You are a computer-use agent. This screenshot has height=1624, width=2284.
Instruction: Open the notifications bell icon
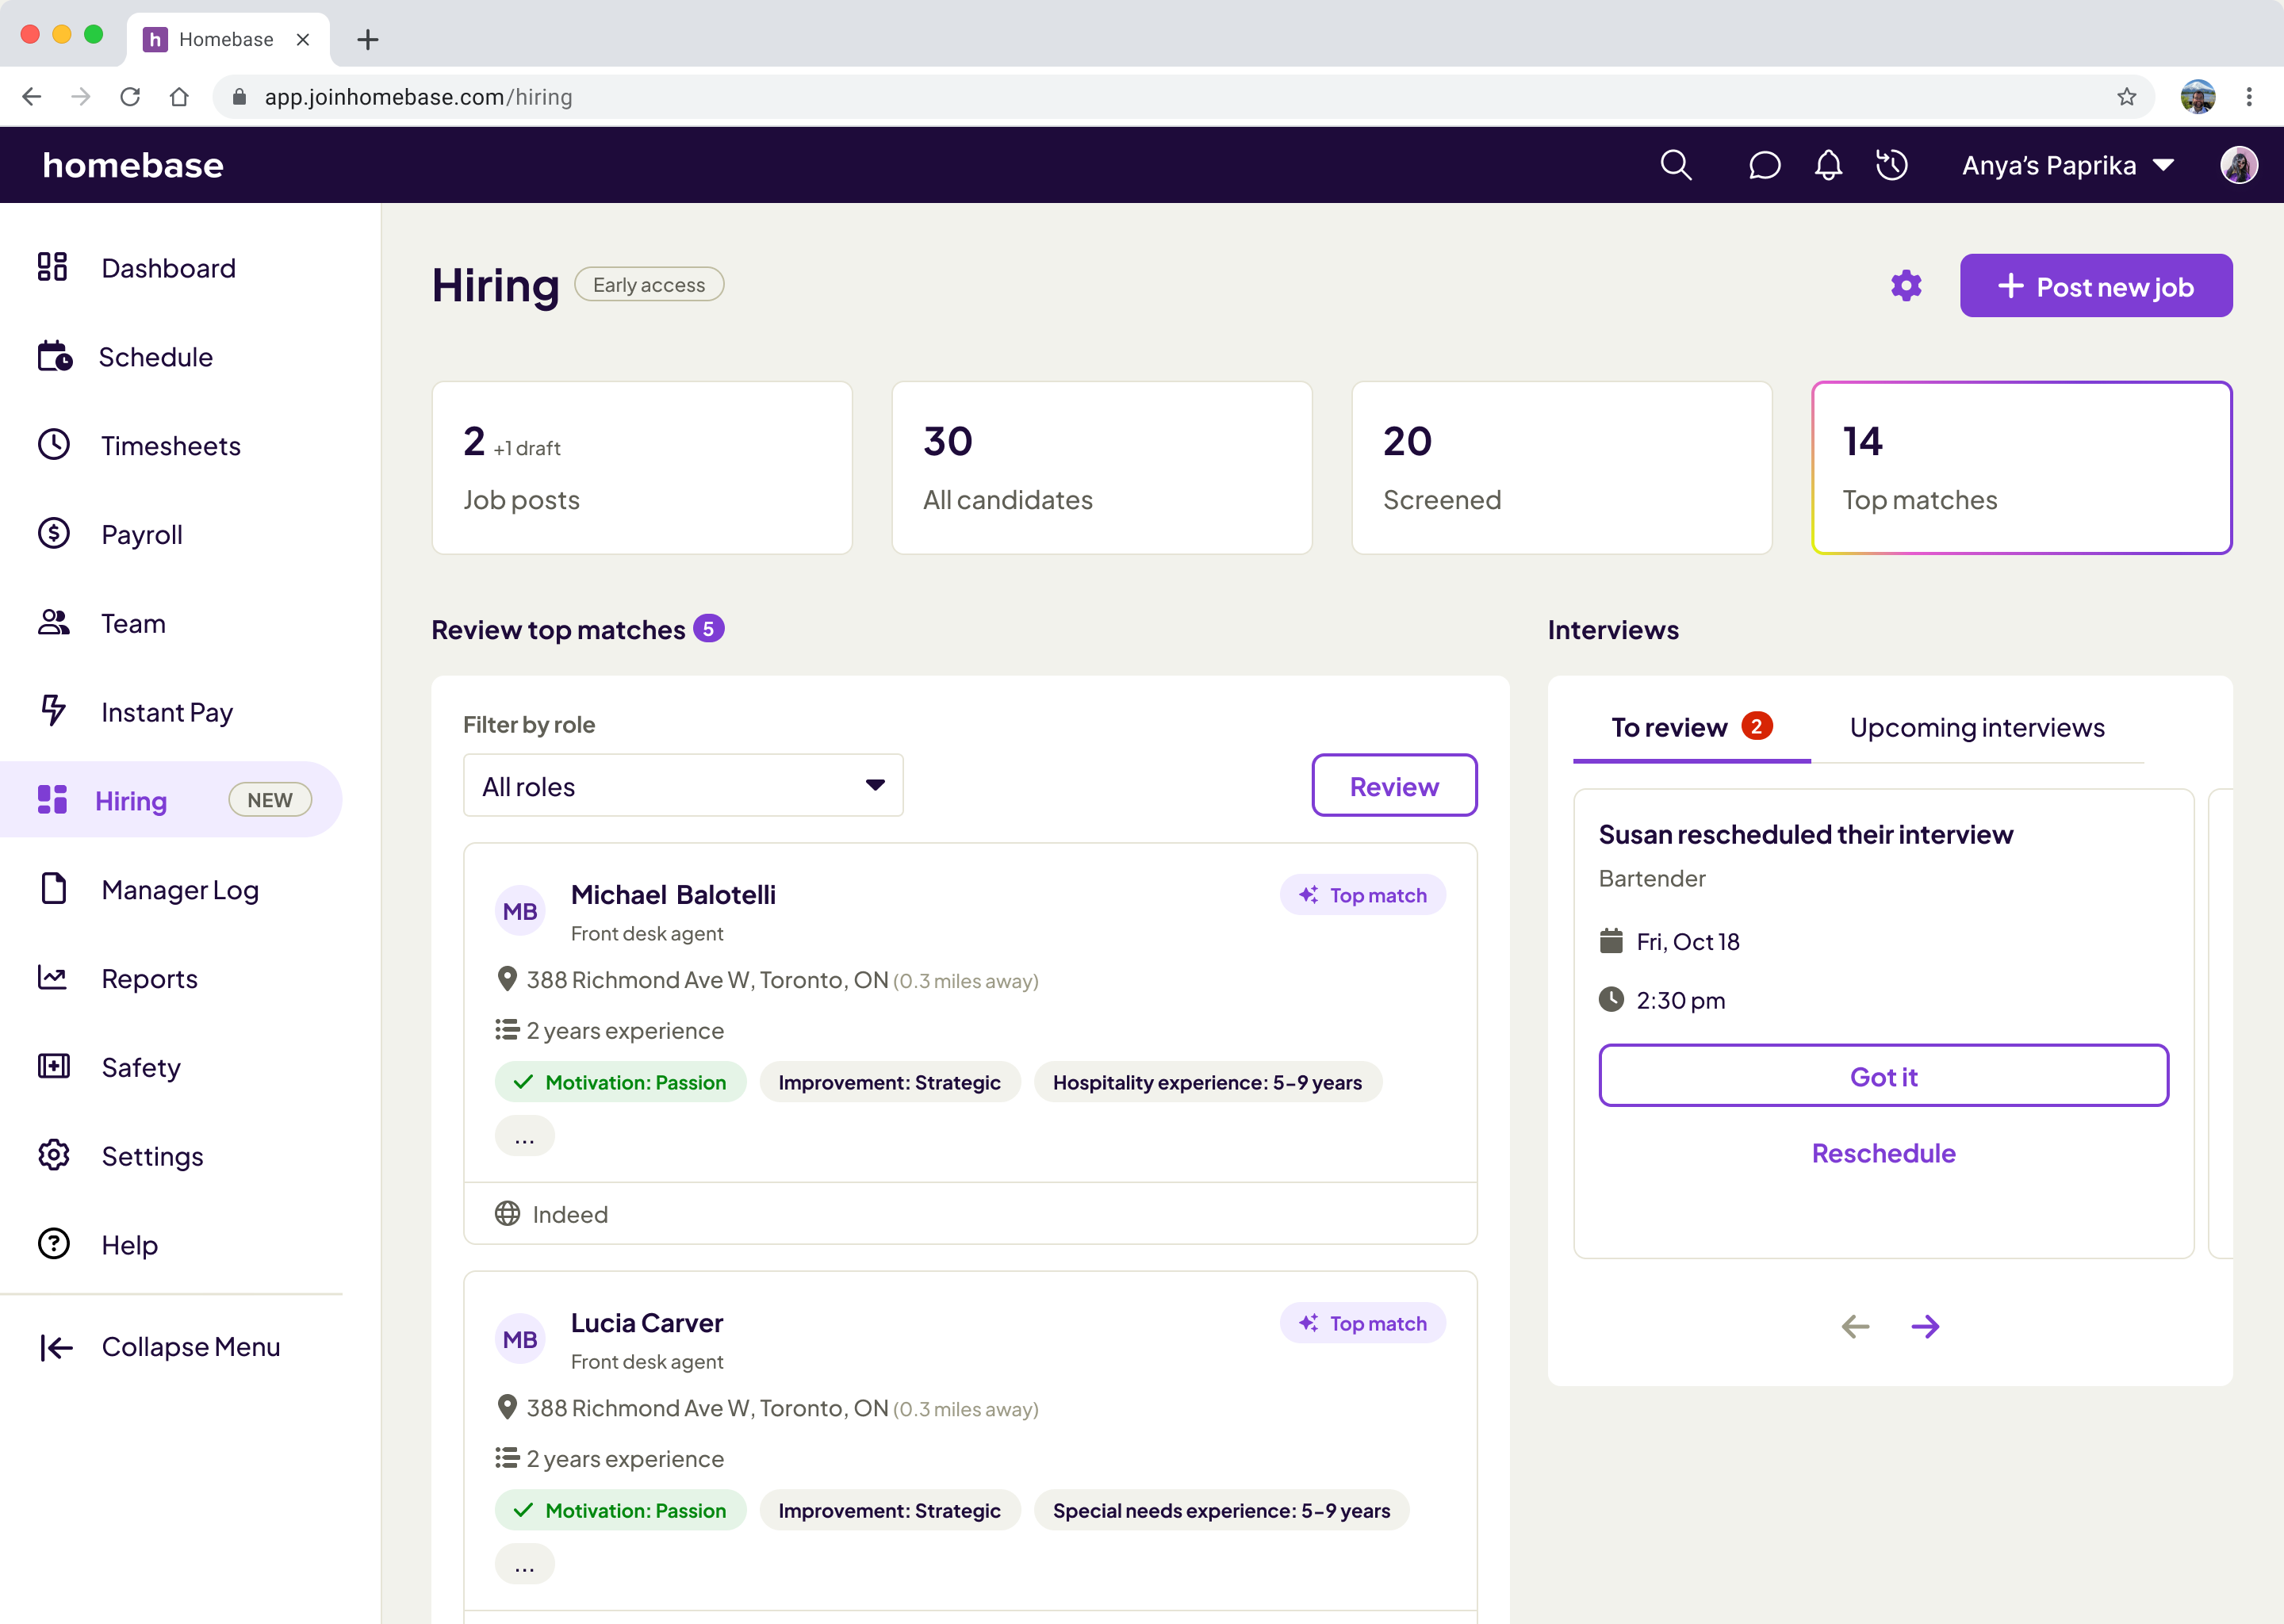pyautogui.click(x=1828, y=165)
